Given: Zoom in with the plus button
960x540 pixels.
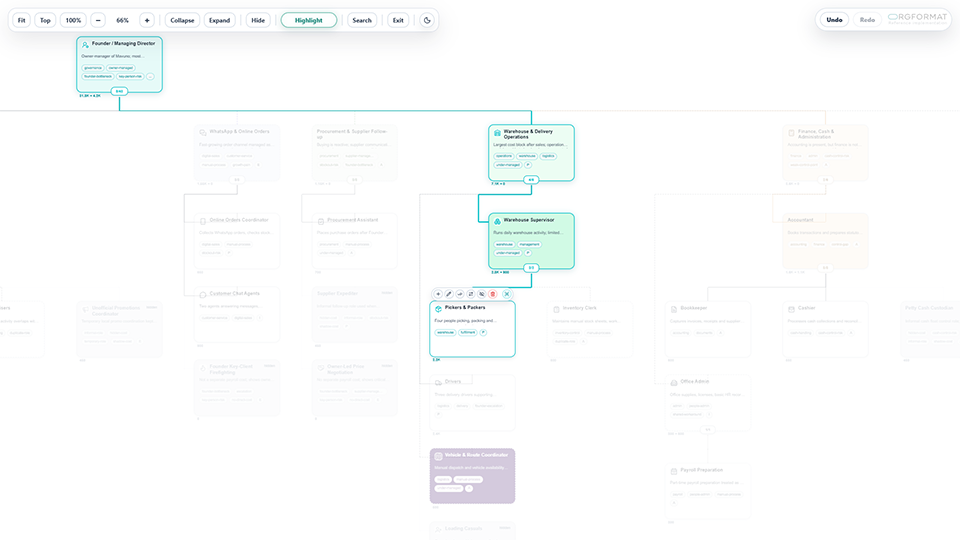Looking at the screenshot, I should (147, 20).
